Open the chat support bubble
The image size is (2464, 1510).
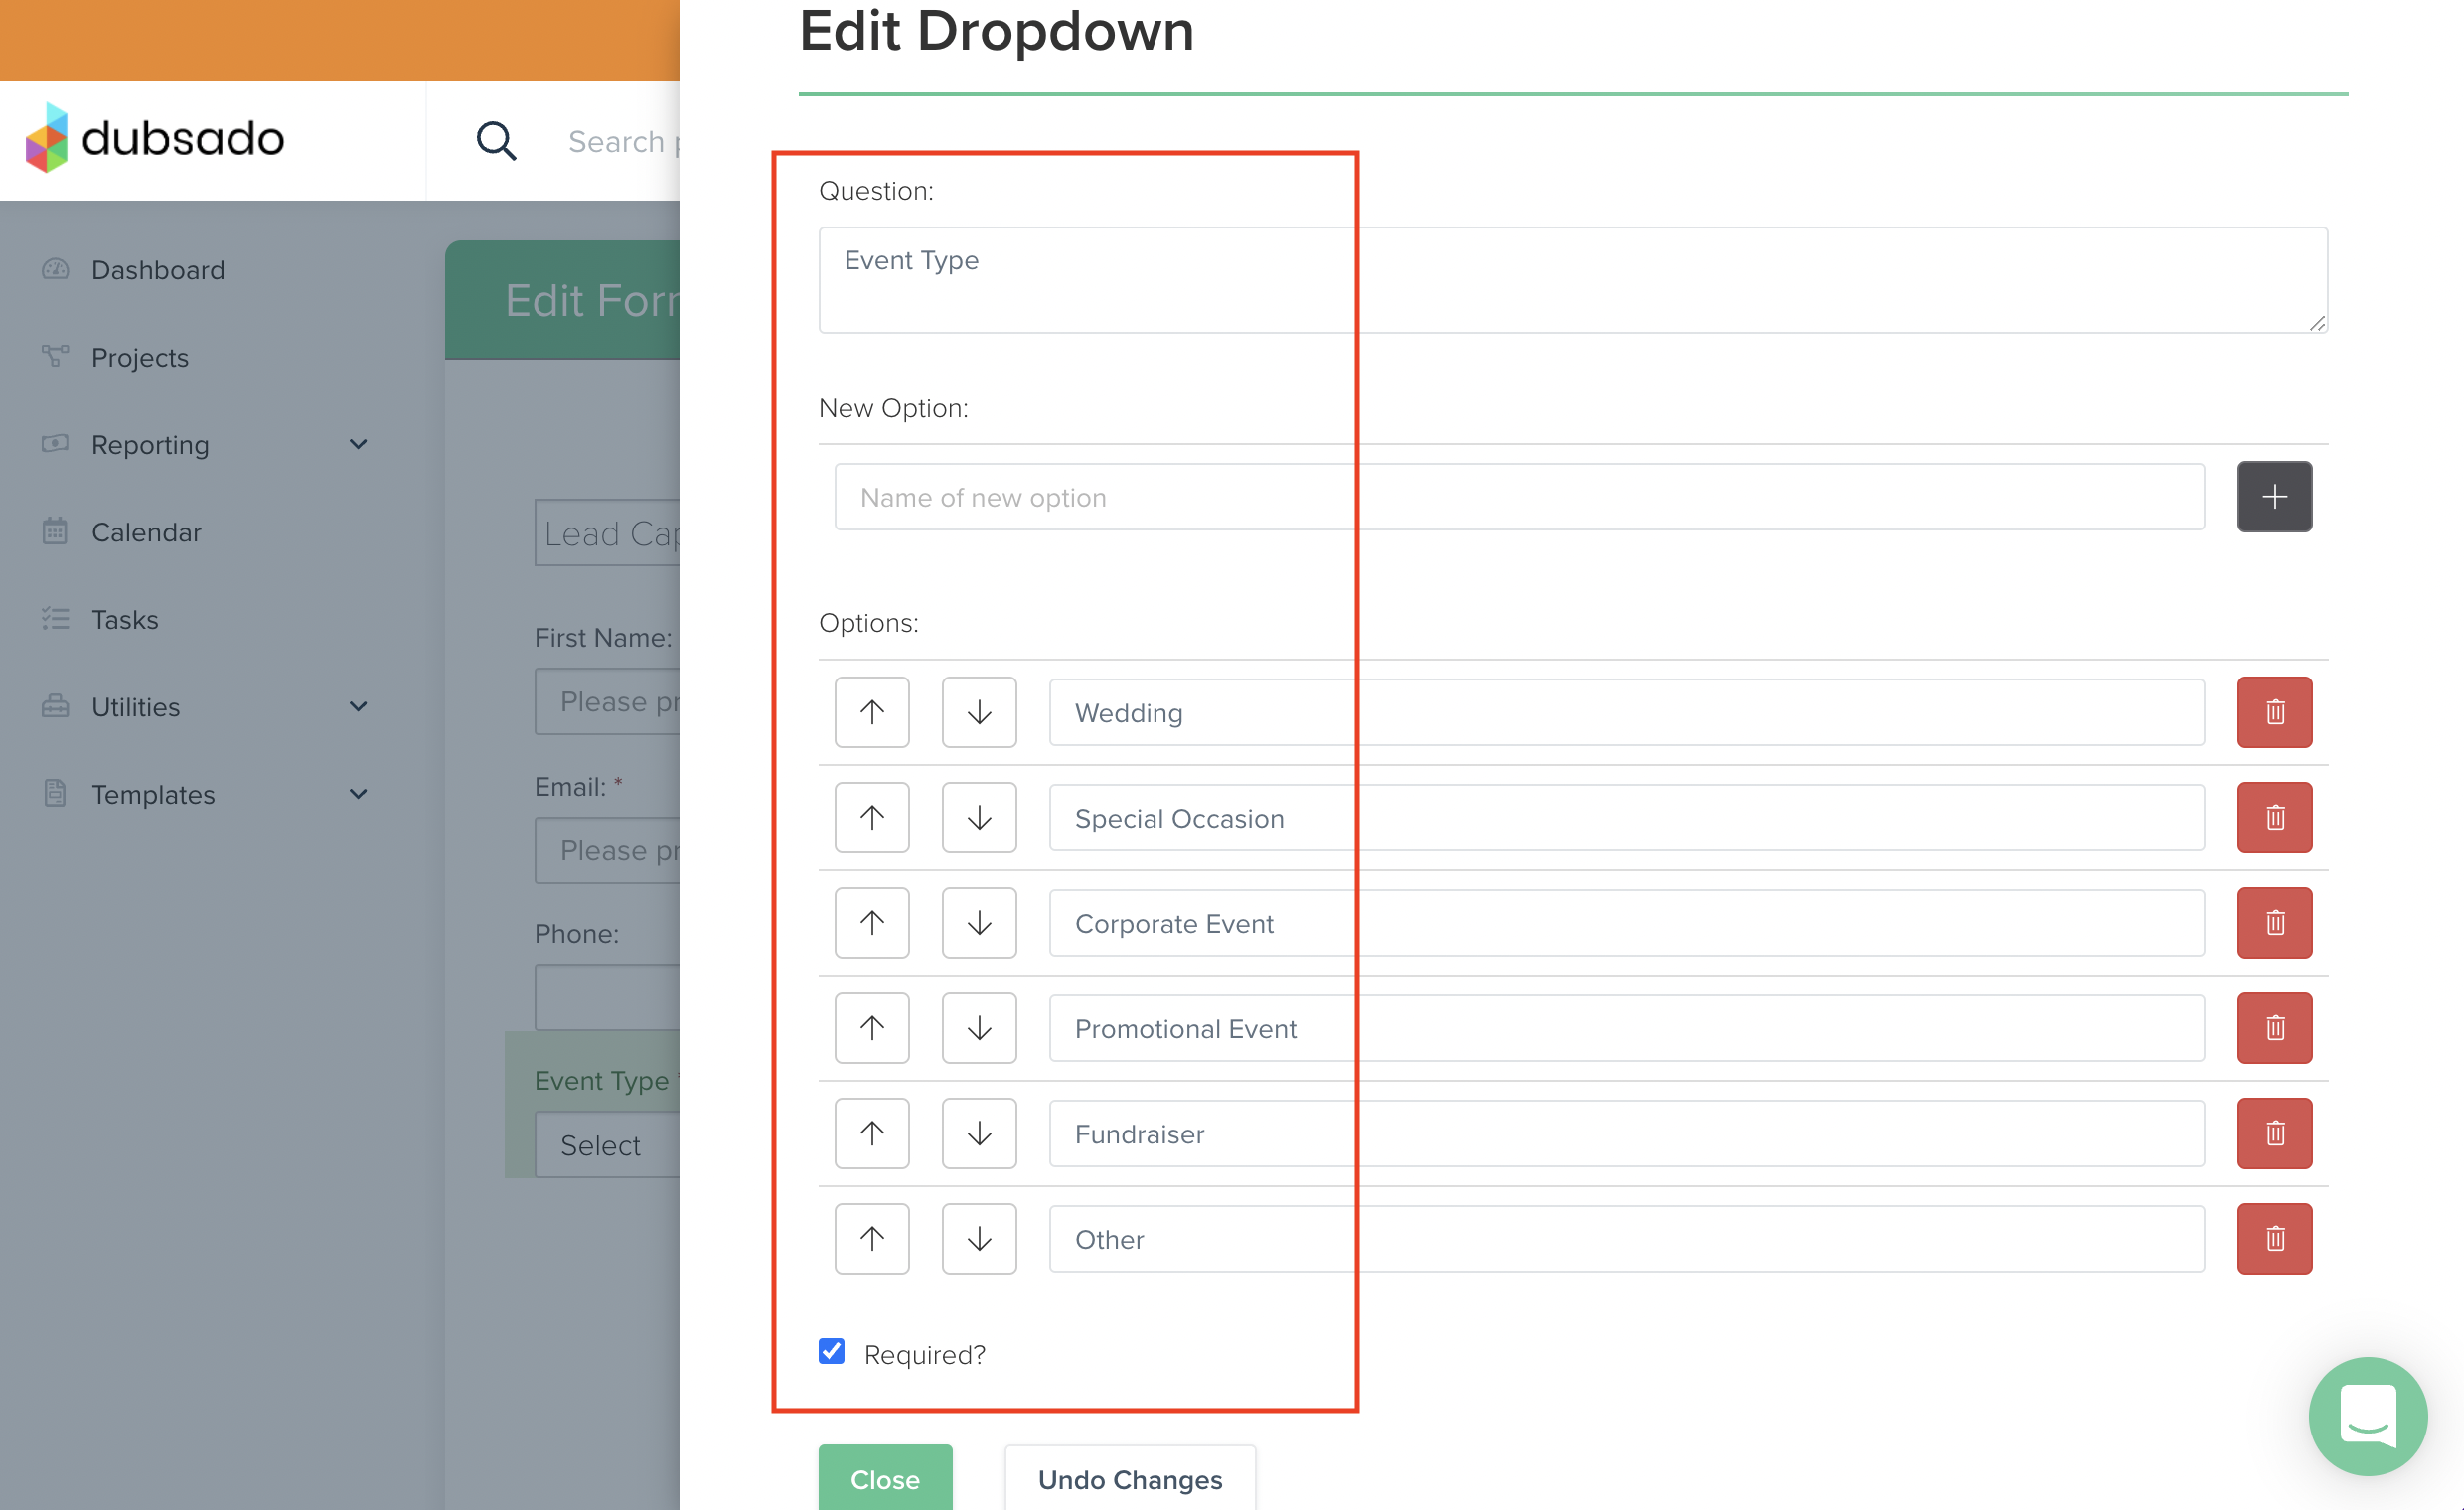click(2366, 1415)
